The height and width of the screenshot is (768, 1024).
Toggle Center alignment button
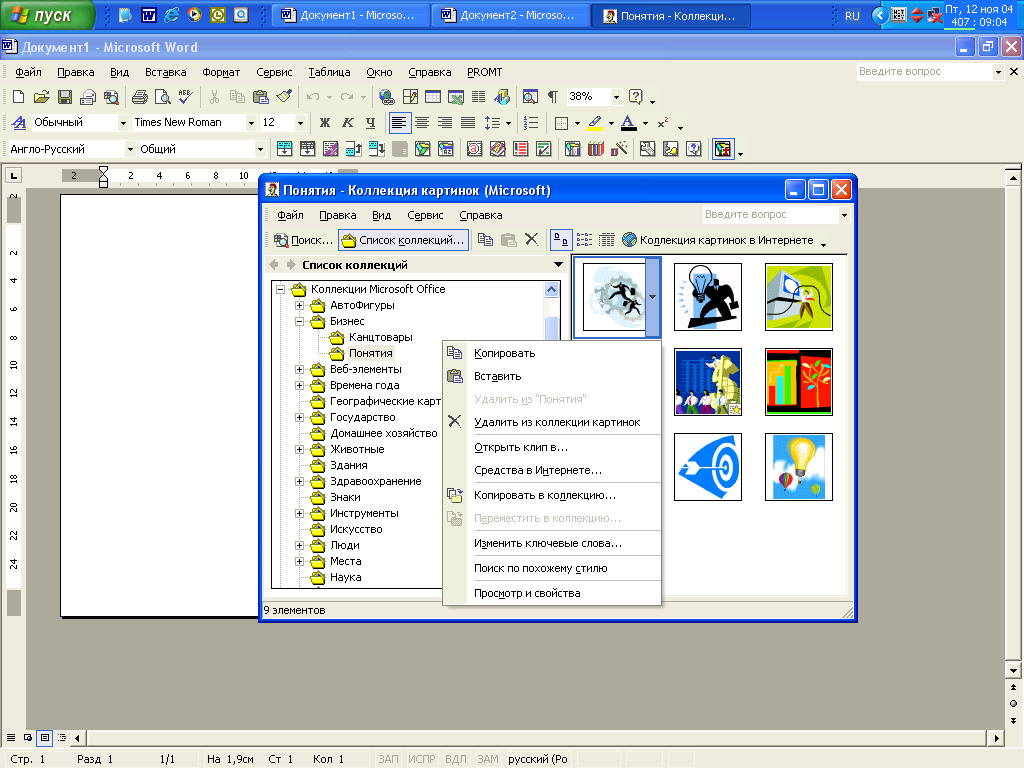pos(422,123)
